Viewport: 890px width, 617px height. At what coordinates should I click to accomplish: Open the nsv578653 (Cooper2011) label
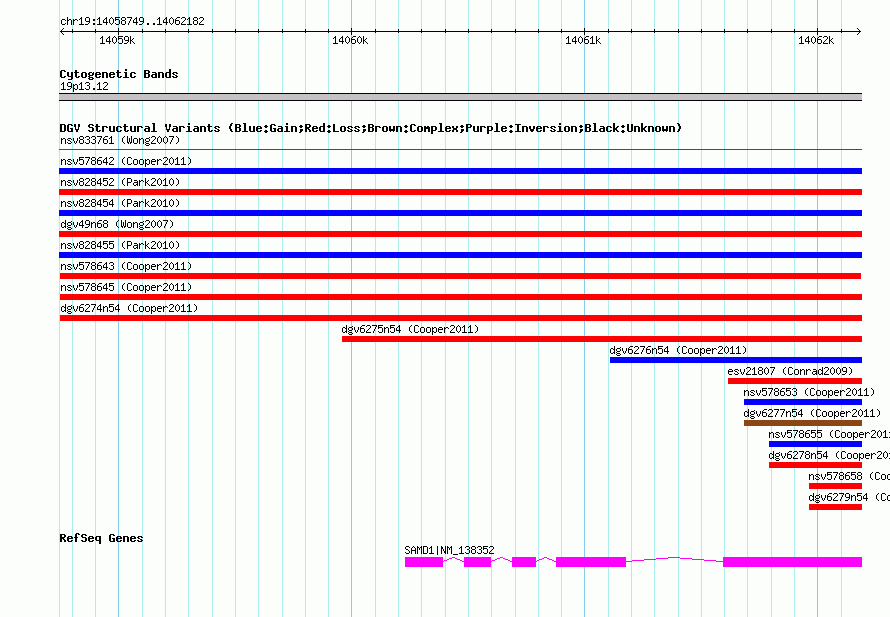coord(809,392)
